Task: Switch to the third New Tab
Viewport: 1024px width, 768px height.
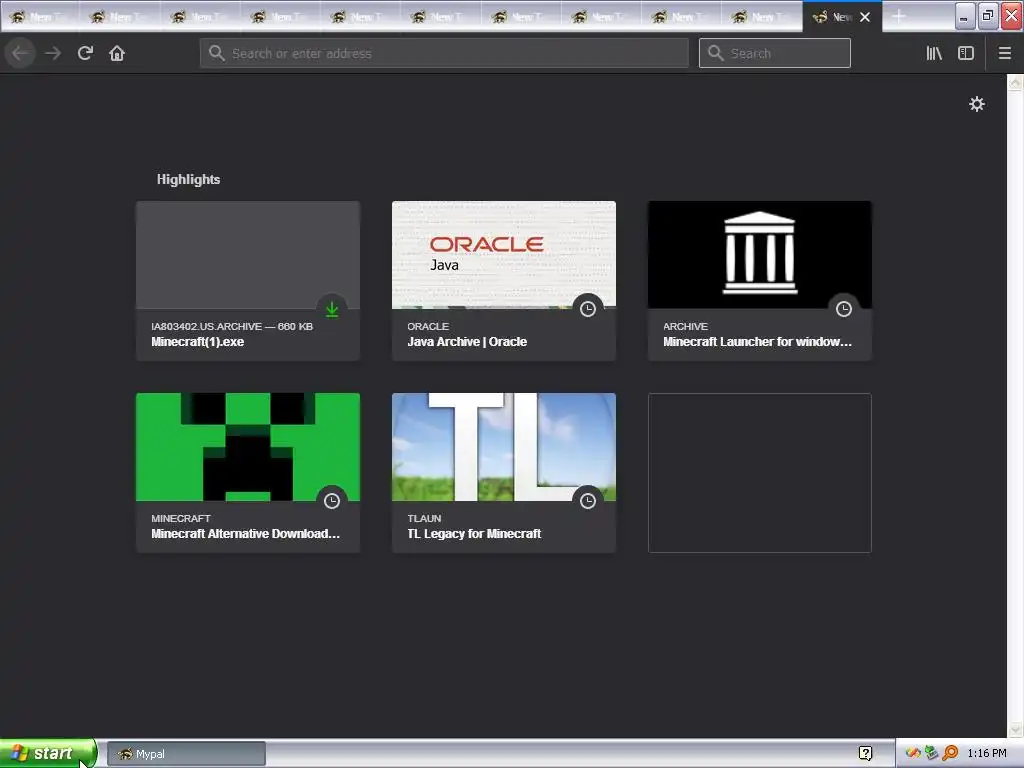Action: coord(200,17)
